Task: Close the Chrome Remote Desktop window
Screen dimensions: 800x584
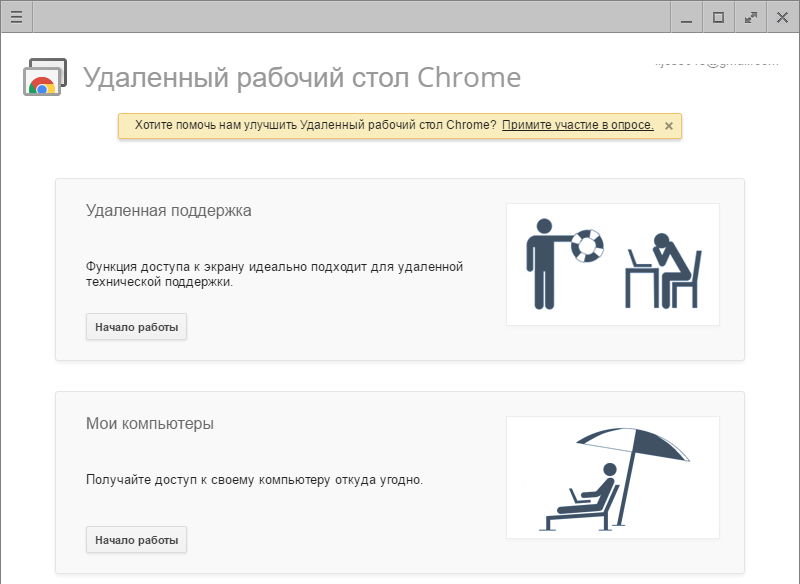Action: point(782,17)
